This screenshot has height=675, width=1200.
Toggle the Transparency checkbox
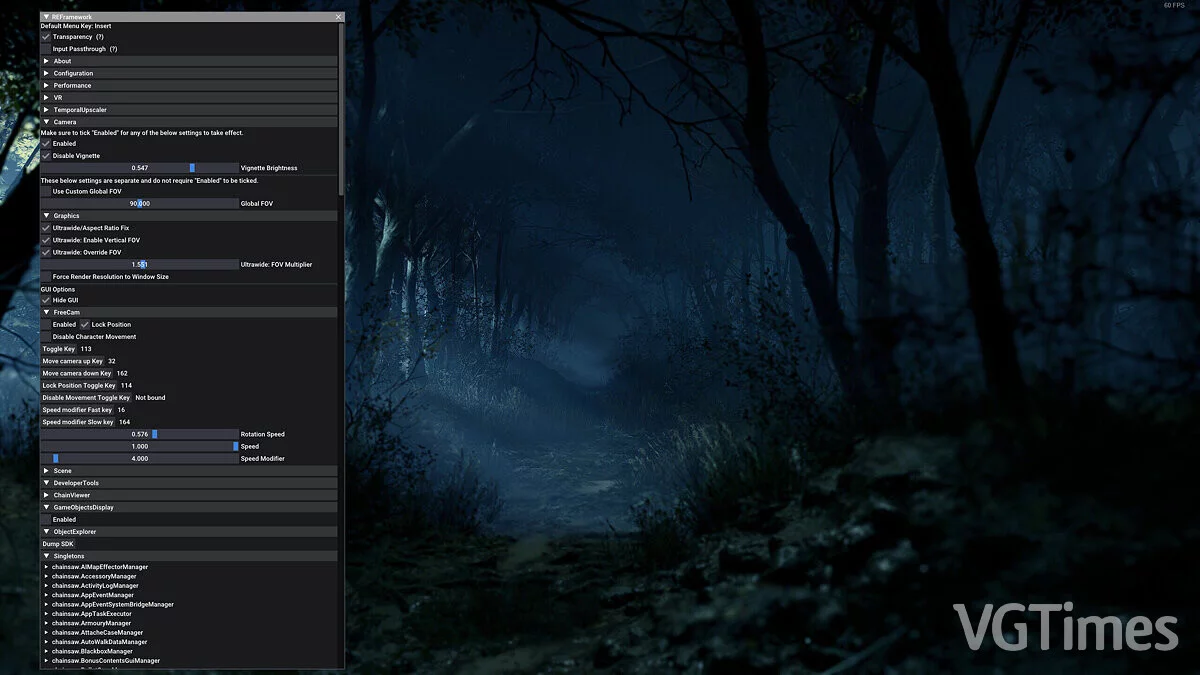pos(45,36)
